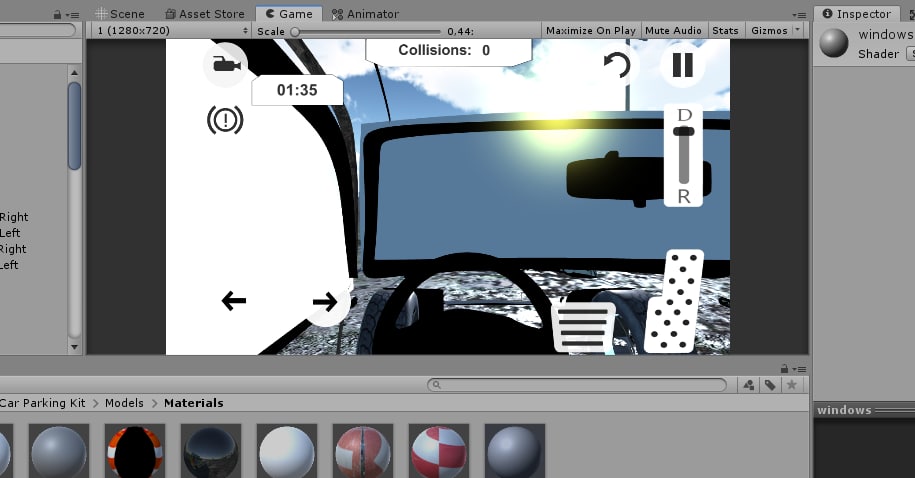Image resolution: width=915 pixels, height=478 pixels.
Task: Lock the Project panel with the padlock
Action: (784, 369)
